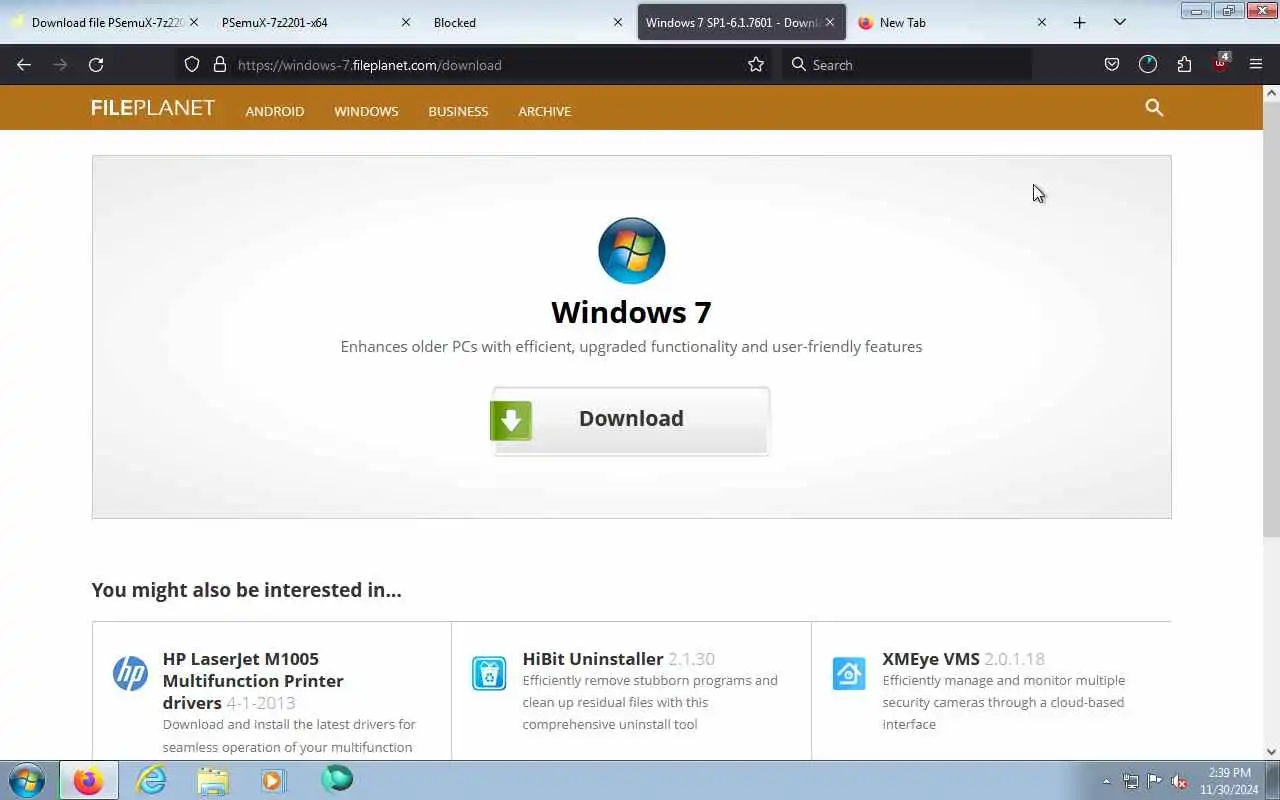This screenshot has height=800, width=1280.
Task: Click the Windows 7 logo image
Action: click(x=631, y=251)
